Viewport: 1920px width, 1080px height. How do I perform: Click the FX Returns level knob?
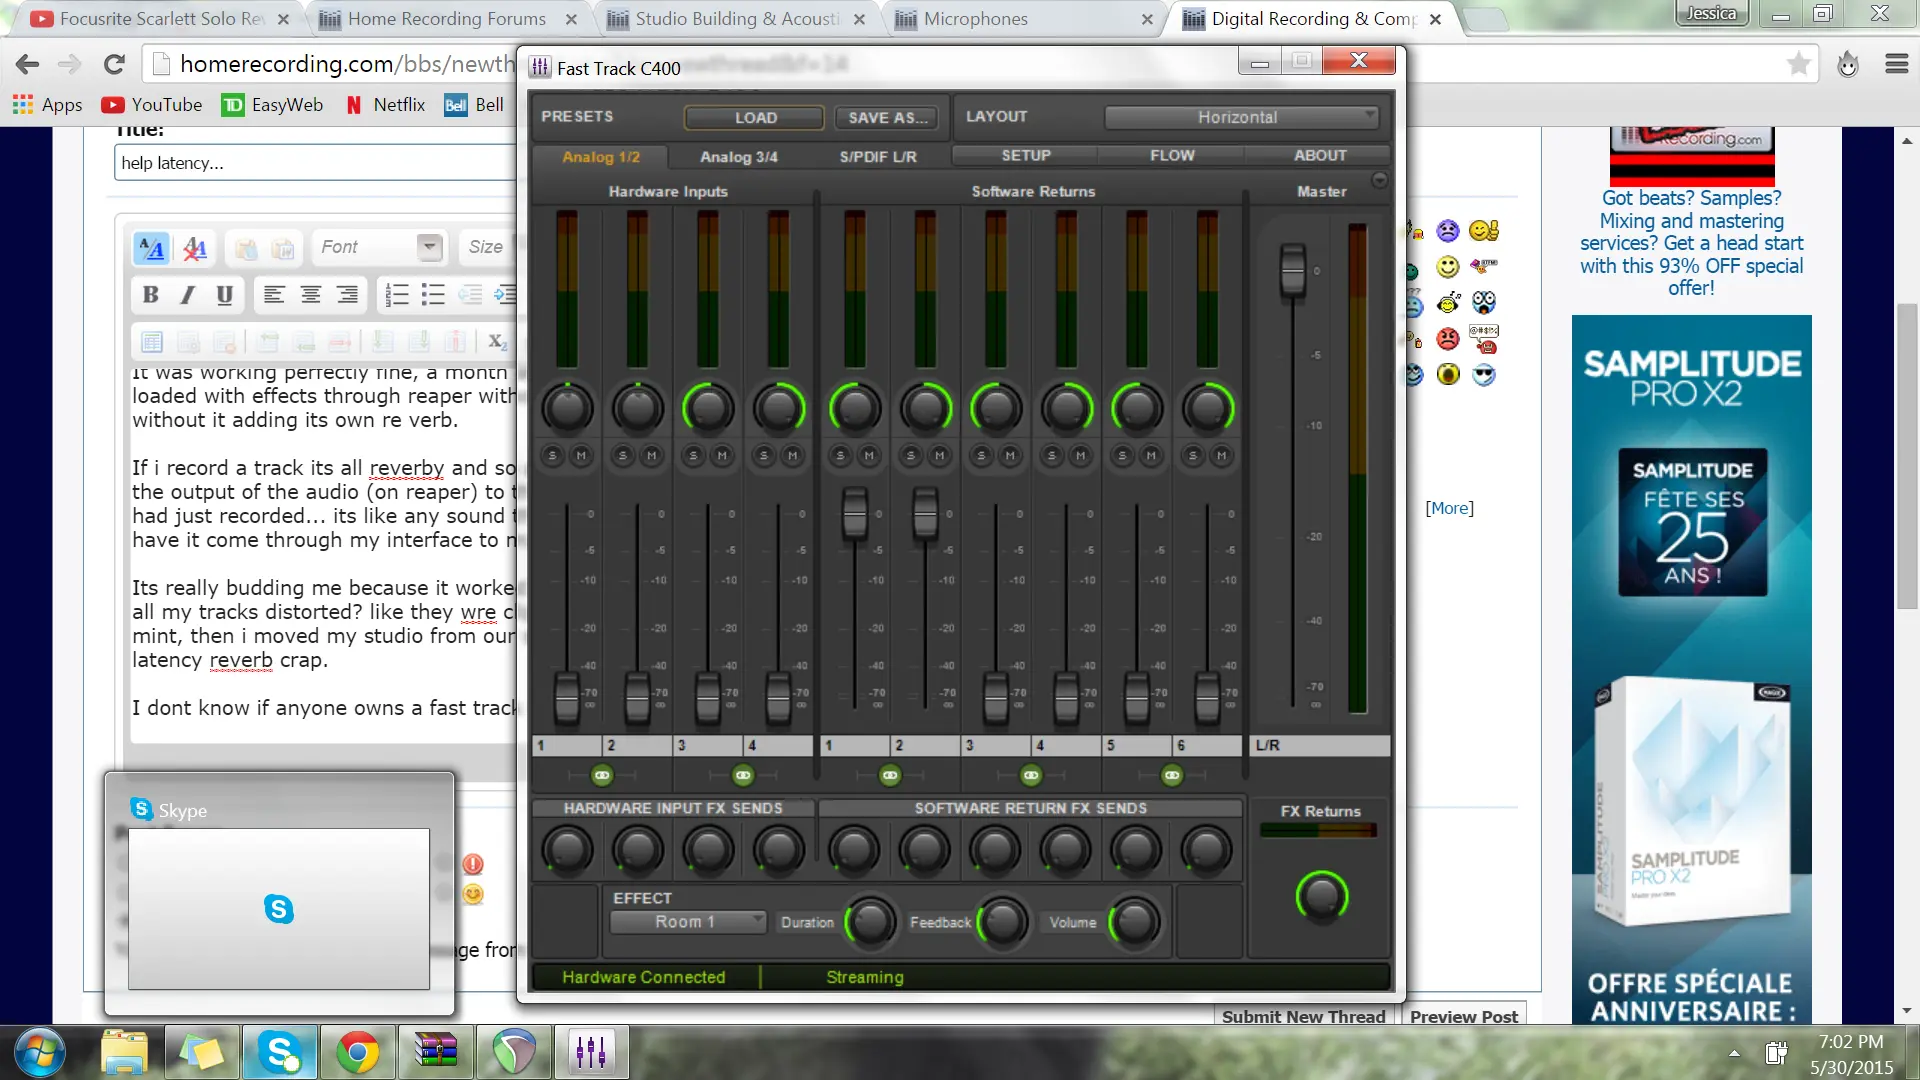(1321, 896)
